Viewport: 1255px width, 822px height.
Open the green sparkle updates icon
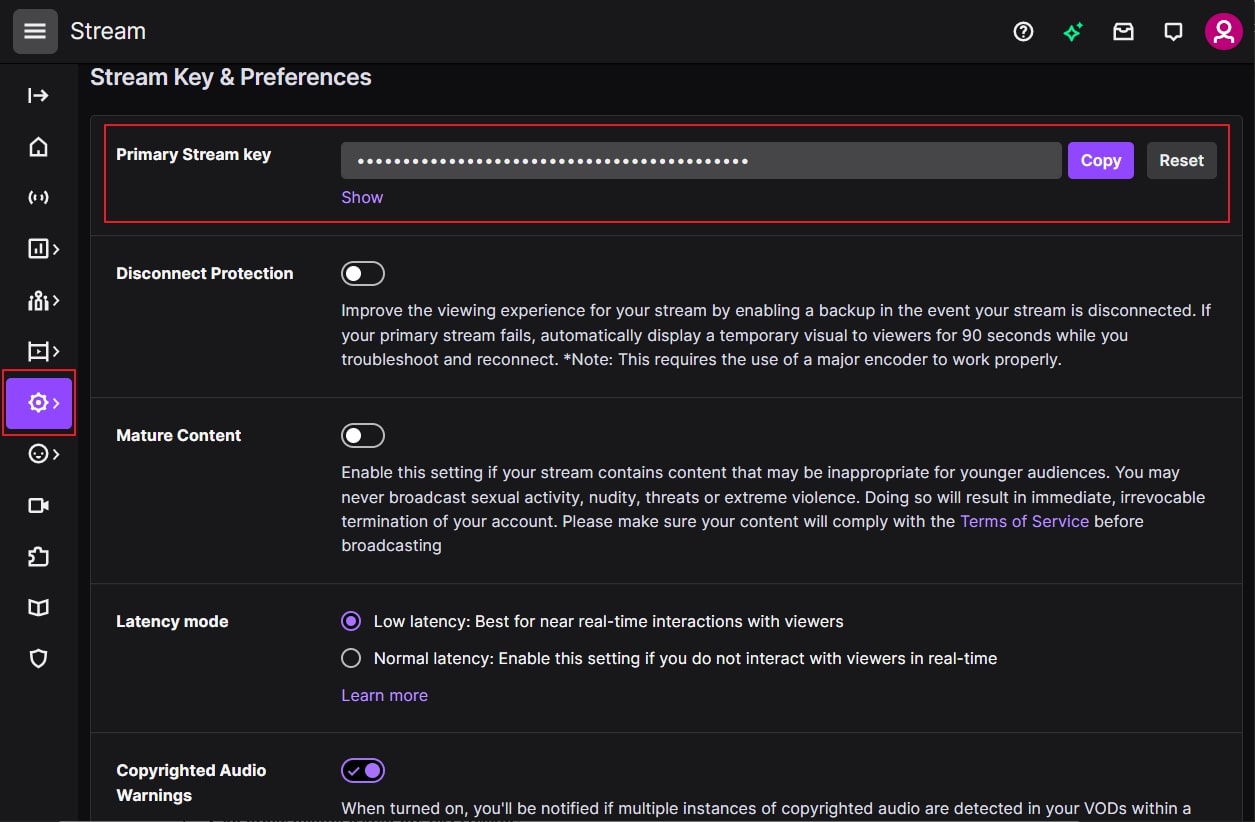[x=1073, y=32]
